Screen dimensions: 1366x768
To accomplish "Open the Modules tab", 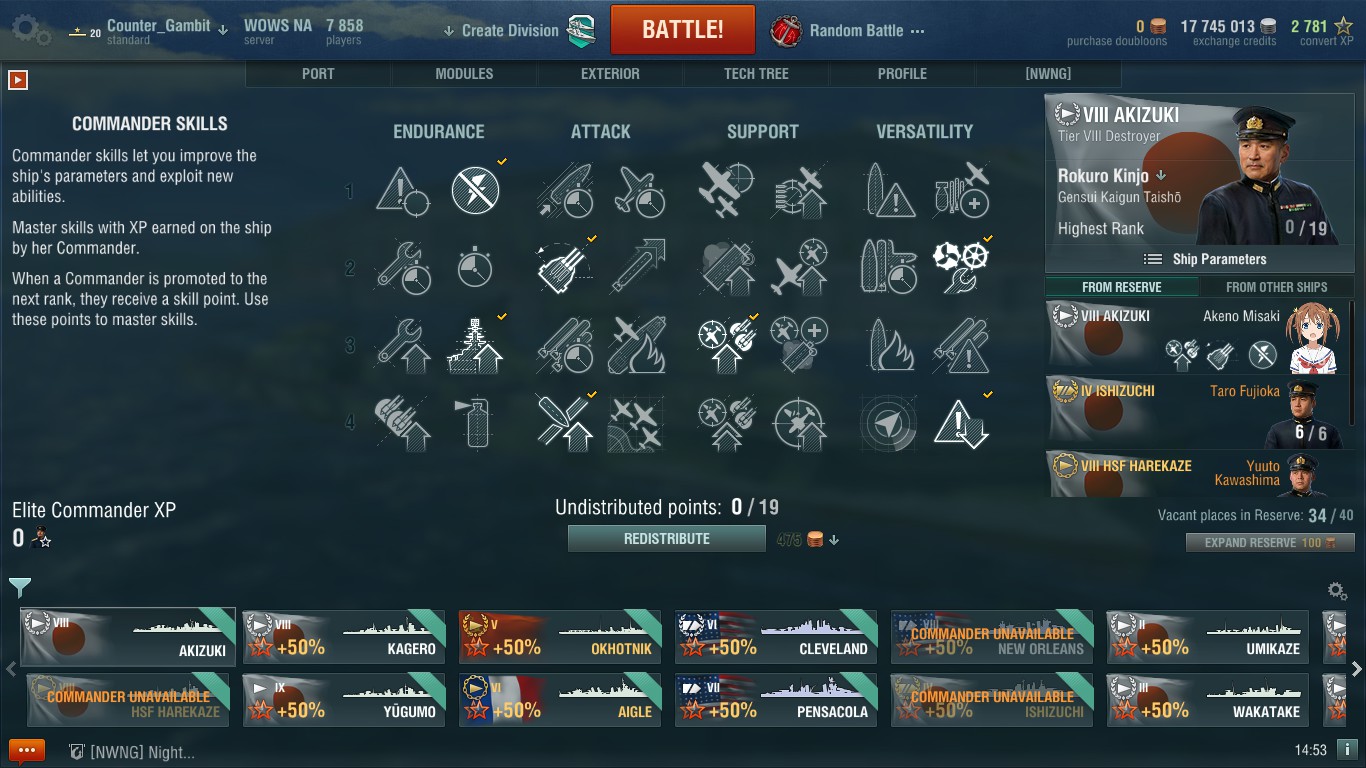I will (464, 74).
